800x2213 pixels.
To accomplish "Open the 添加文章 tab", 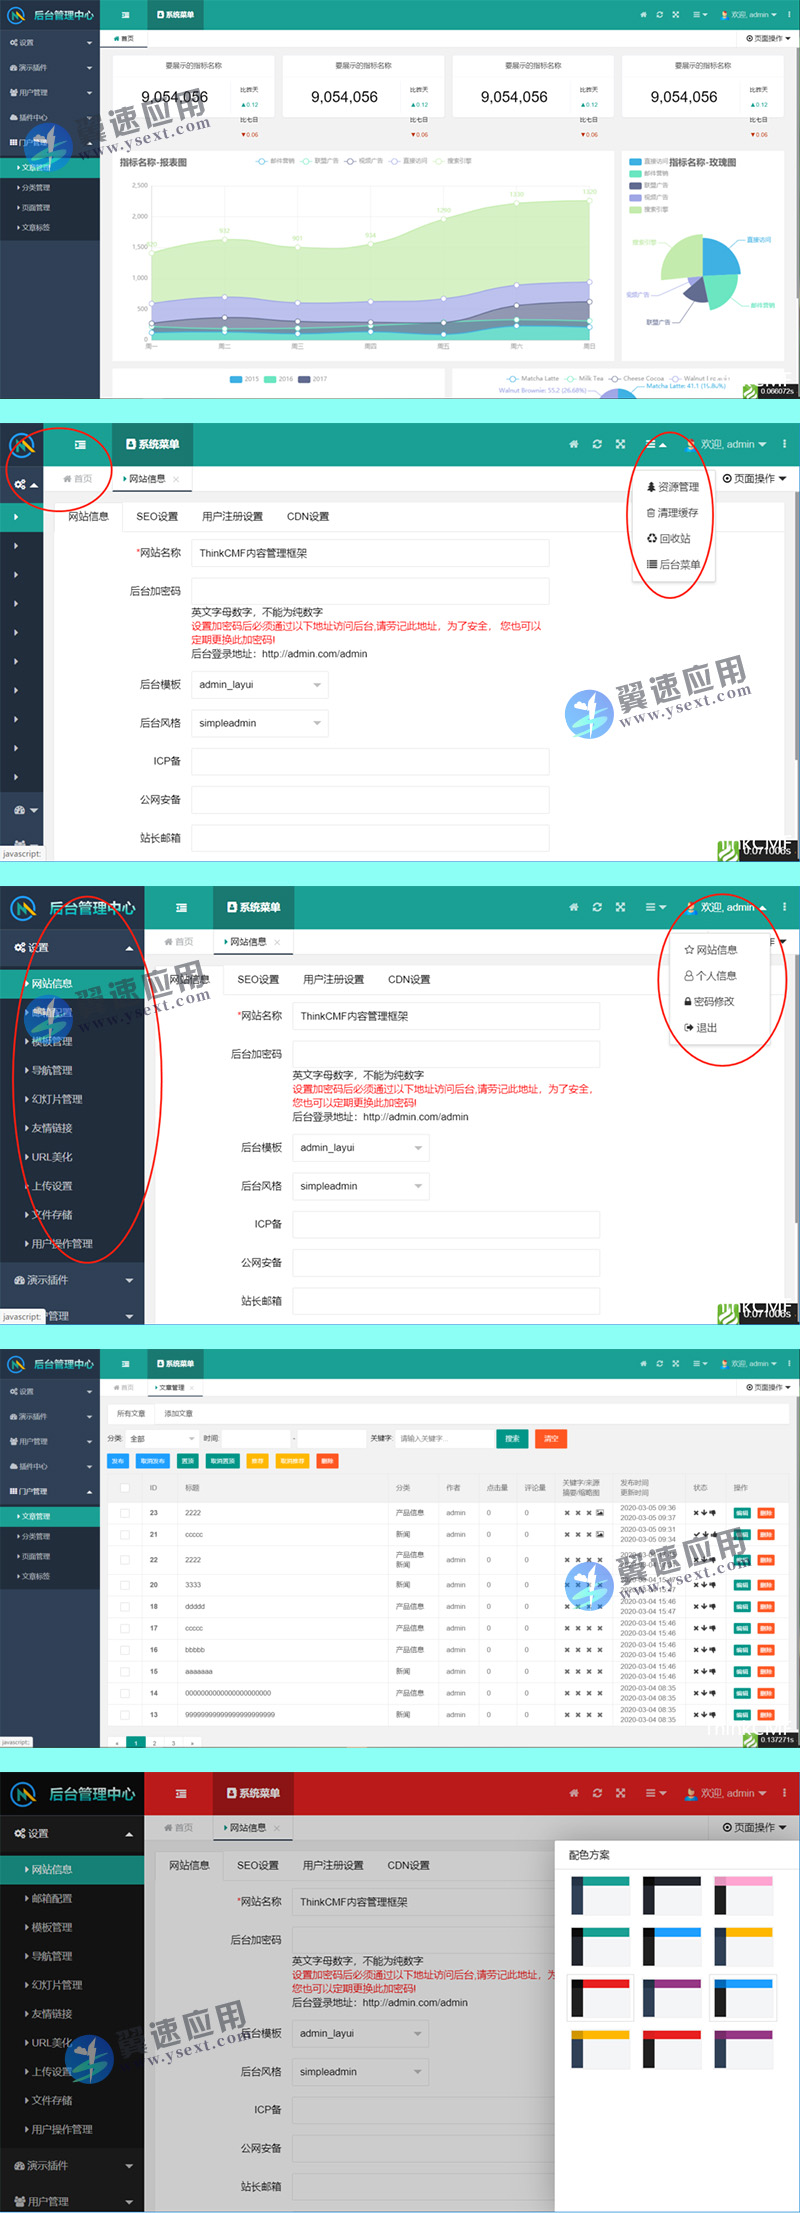I will coord(178,1413).
